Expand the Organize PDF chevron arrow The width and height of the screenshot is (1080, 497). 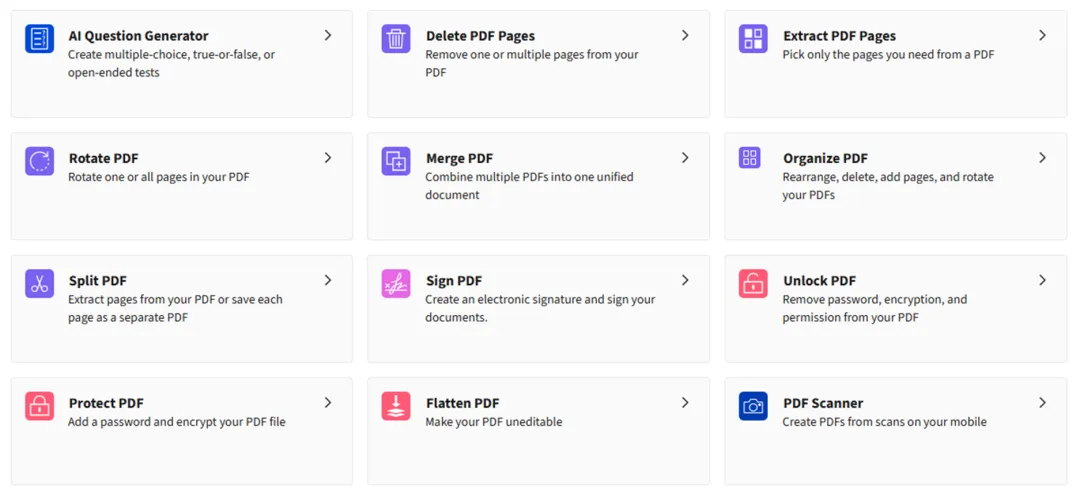pyautogui.click(x=1042, y=158)
